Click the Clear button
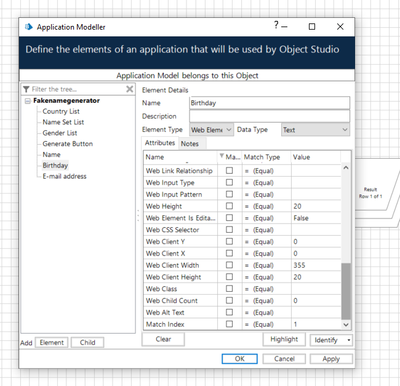 coord(163,339)
